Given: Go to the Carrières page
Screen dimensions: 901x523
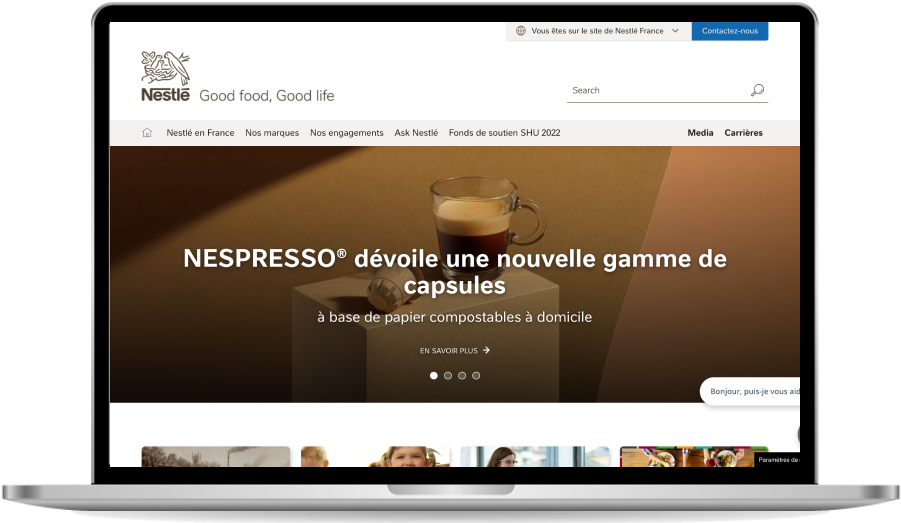Looking at the screenshot, I should coord(744,133).
